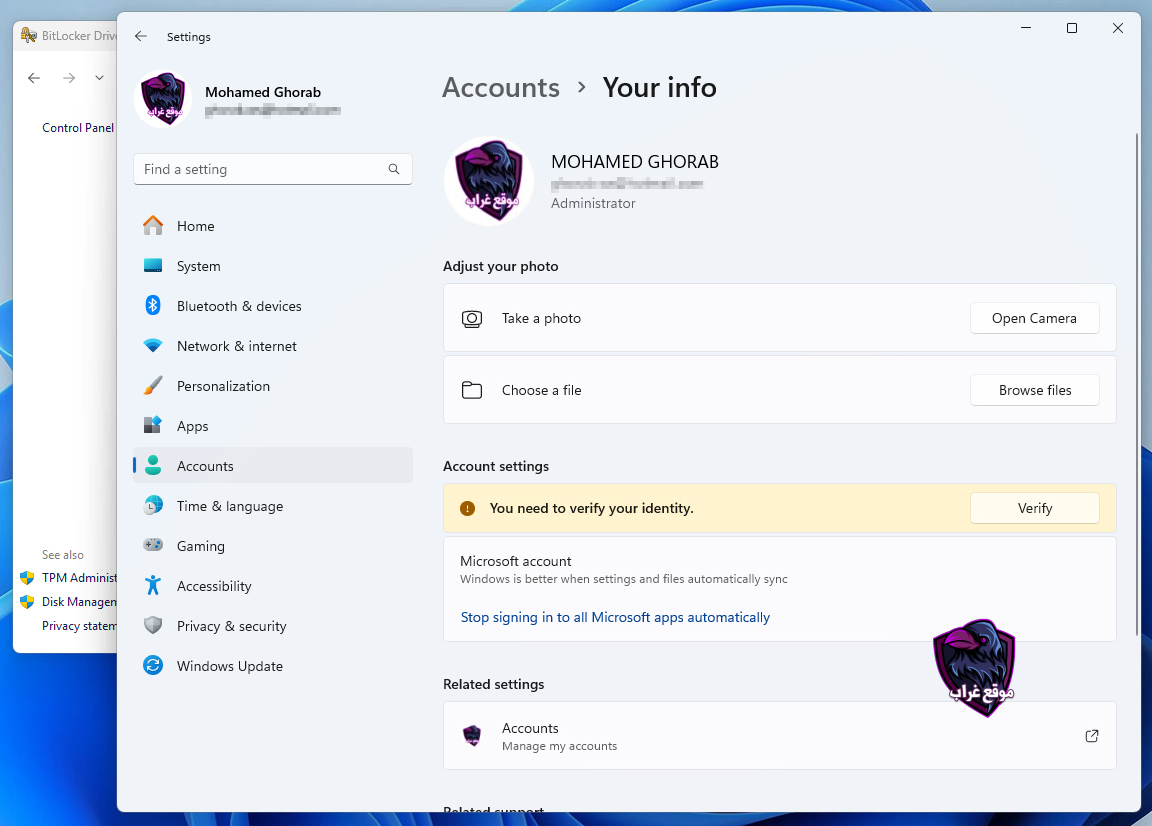Open Windows Update label in sidebar

pyautogui.click(x=229, y=666)
